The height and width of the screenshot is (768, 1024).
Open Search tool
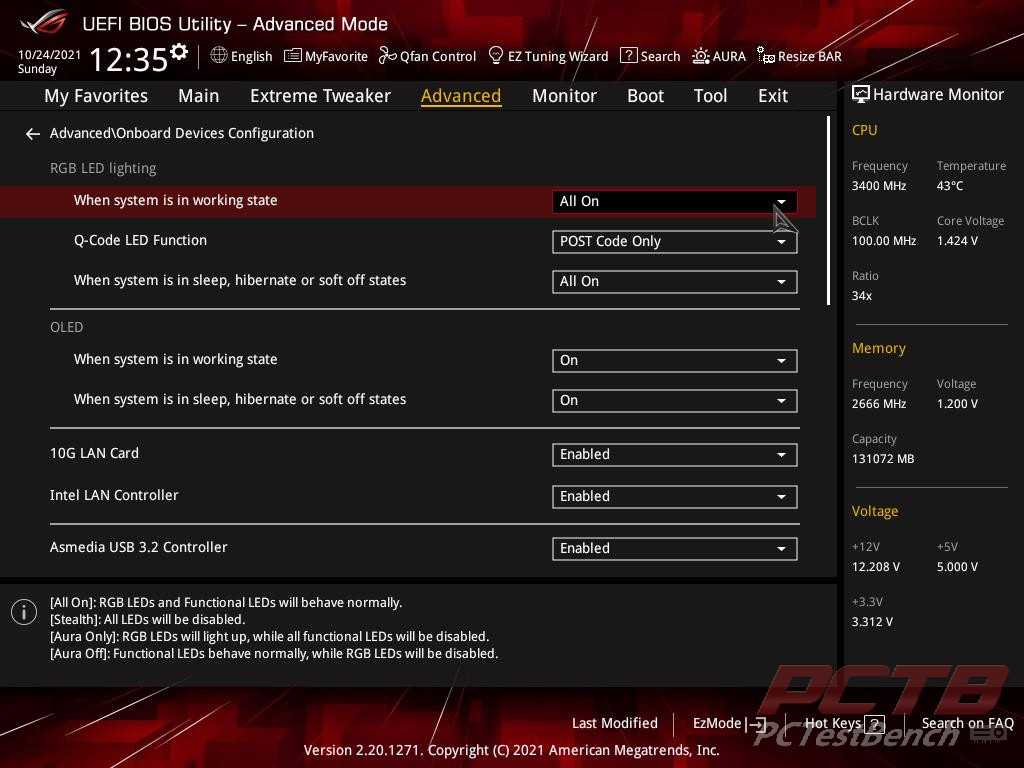click(650, 56)
